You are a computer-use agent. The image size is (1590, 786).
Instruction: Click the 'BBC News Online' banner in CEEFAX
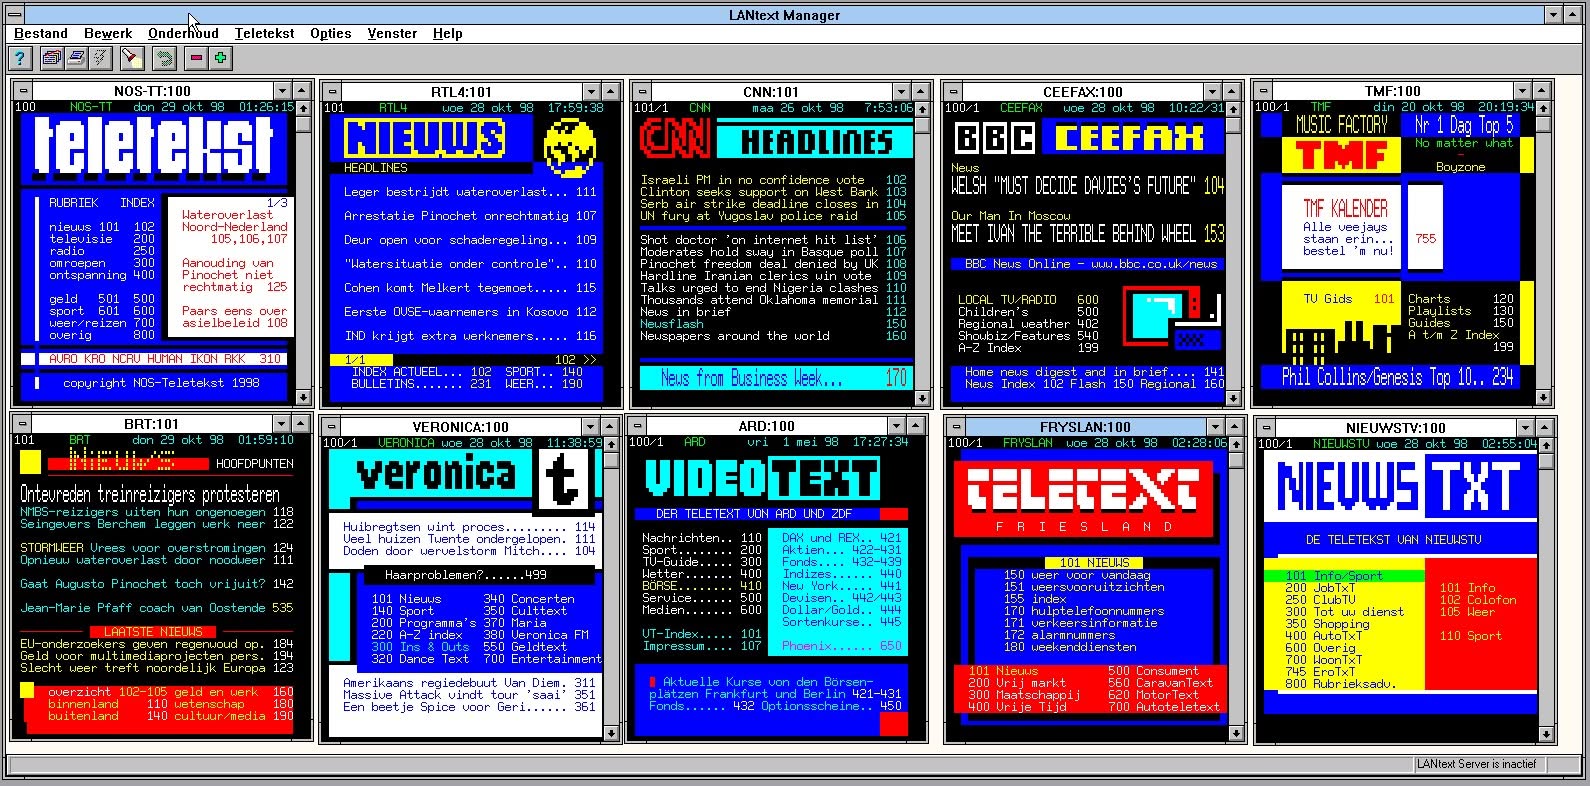1087,264
